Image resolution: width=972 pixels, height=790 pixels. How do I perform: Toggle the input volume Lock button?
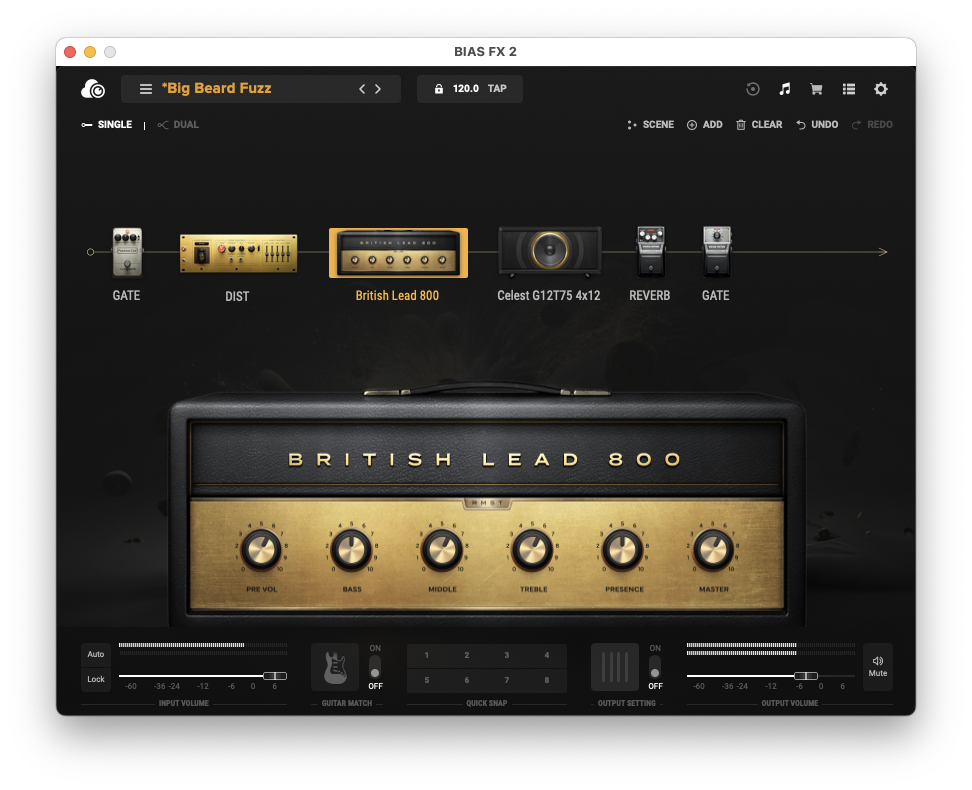pyautogui.click(x=96, y=680)
